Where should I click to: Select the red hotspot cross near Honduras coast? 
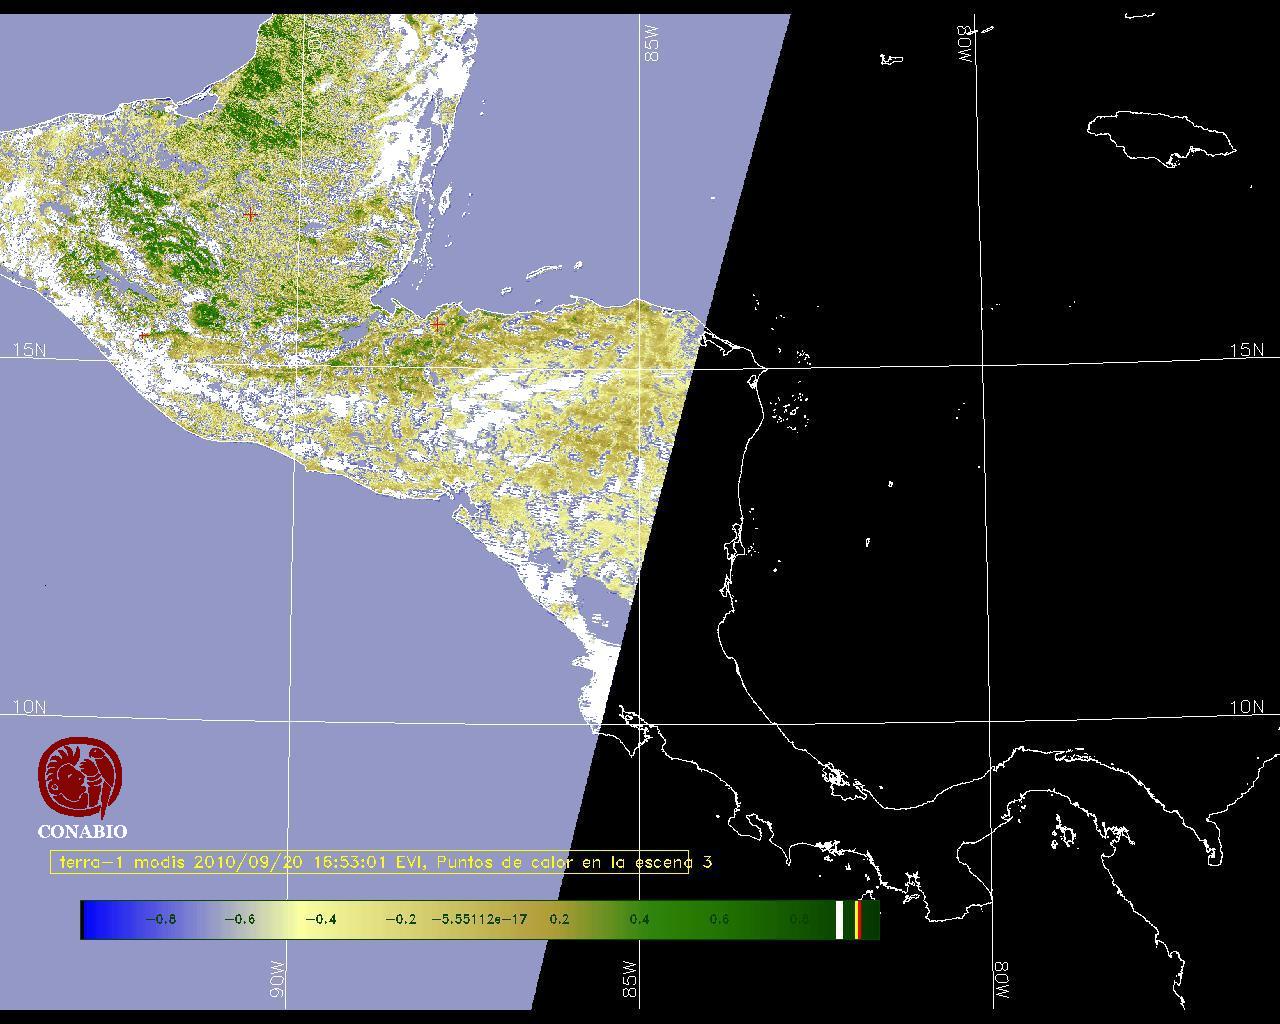click(438, 324)
